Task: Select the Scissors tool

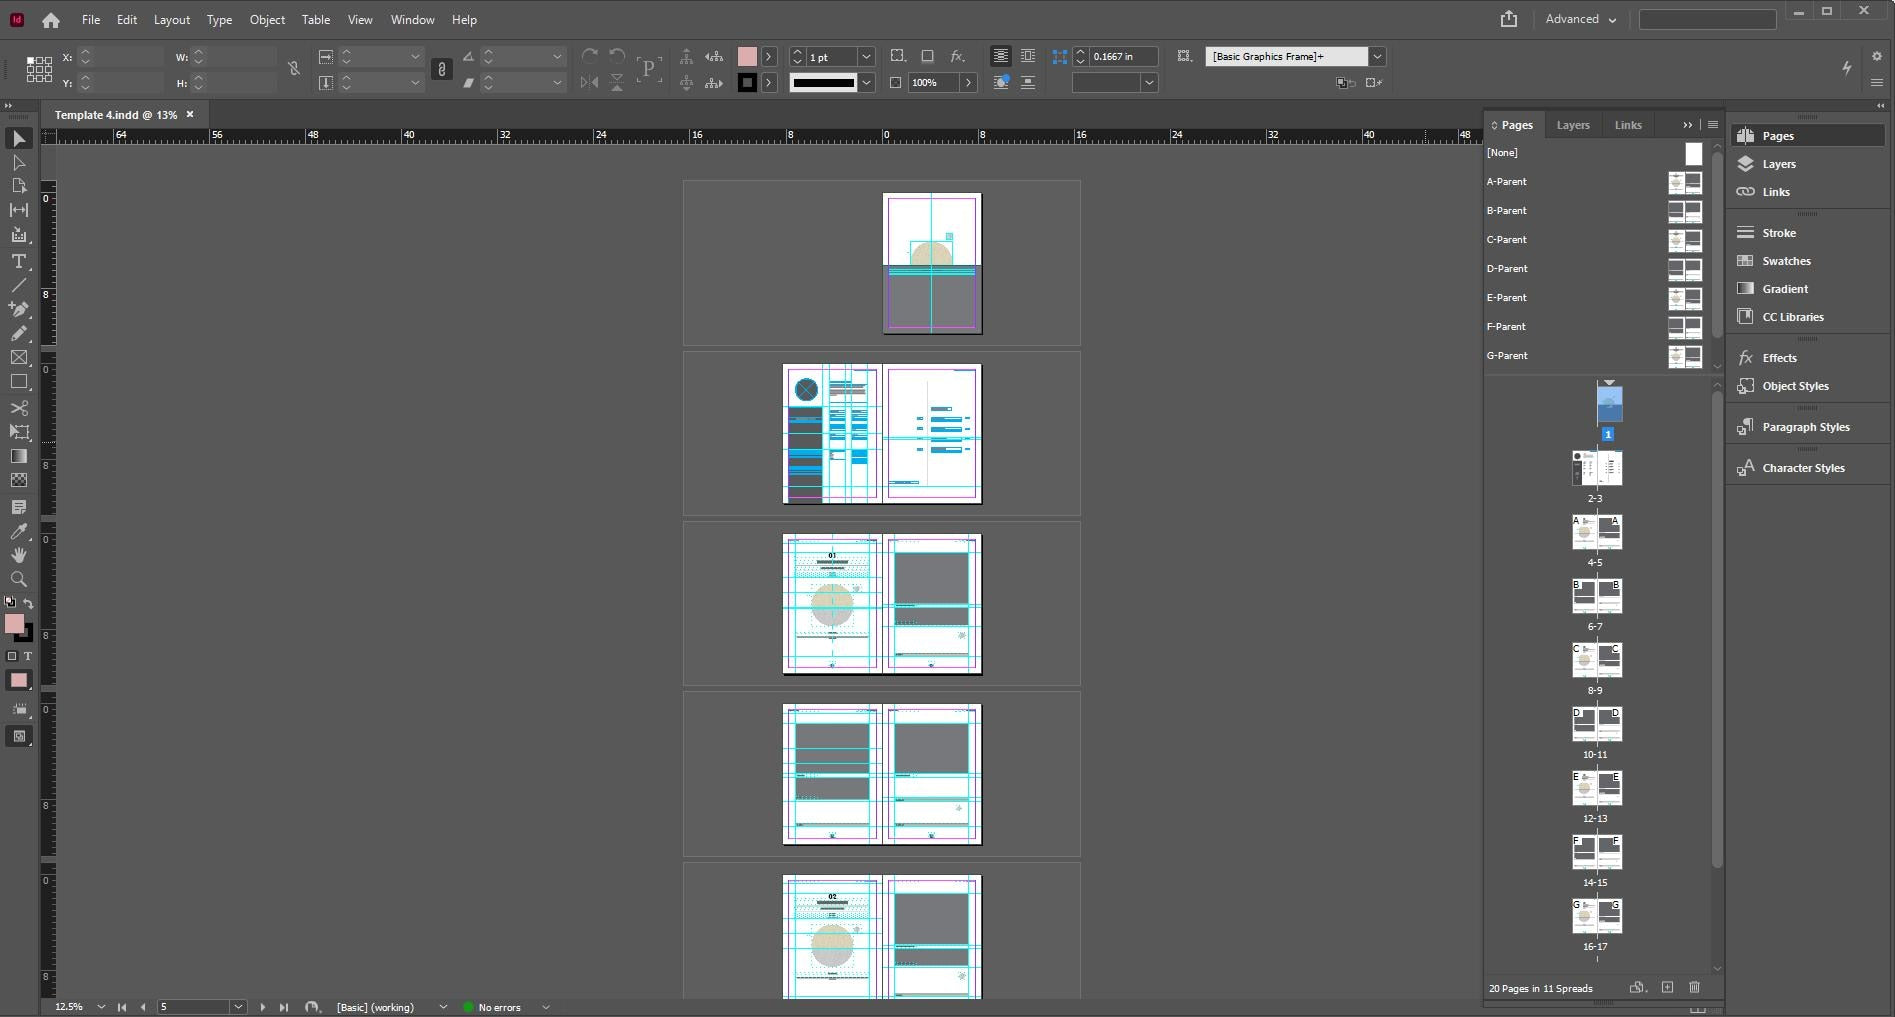Action: click(x=18, y=408)
